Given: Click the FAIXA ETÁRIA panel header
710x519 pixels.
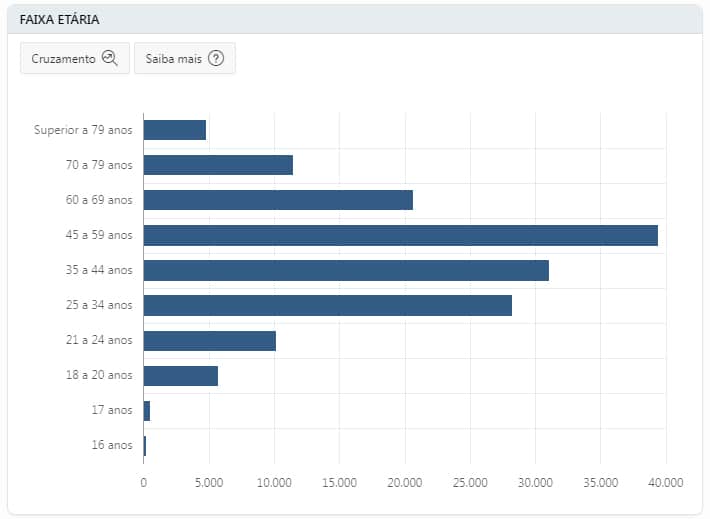Looking at the screenshot, I should pyautogui.click(x=354, y=19).
